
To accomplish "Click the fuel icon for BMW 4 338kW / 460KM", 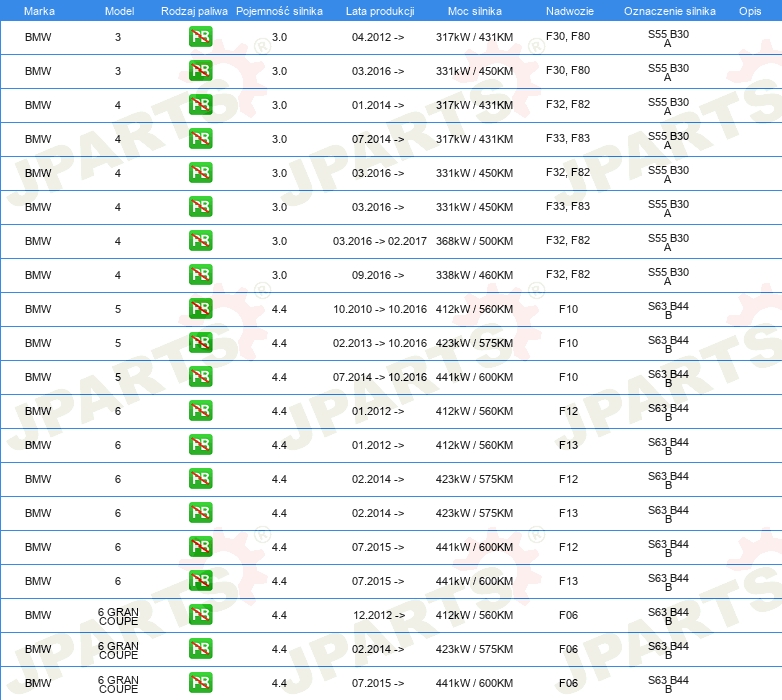I will tap(200, 275).
